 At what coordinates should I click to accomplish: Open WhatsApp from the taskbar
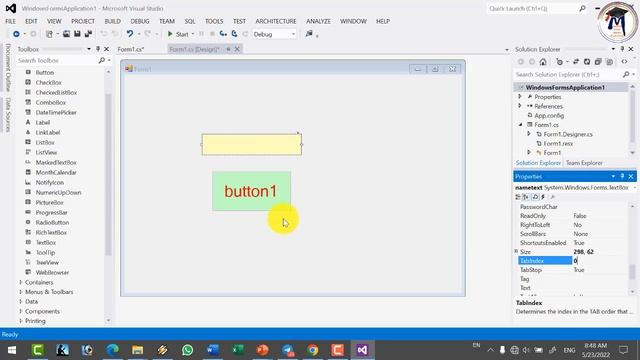tap(187, 350)
